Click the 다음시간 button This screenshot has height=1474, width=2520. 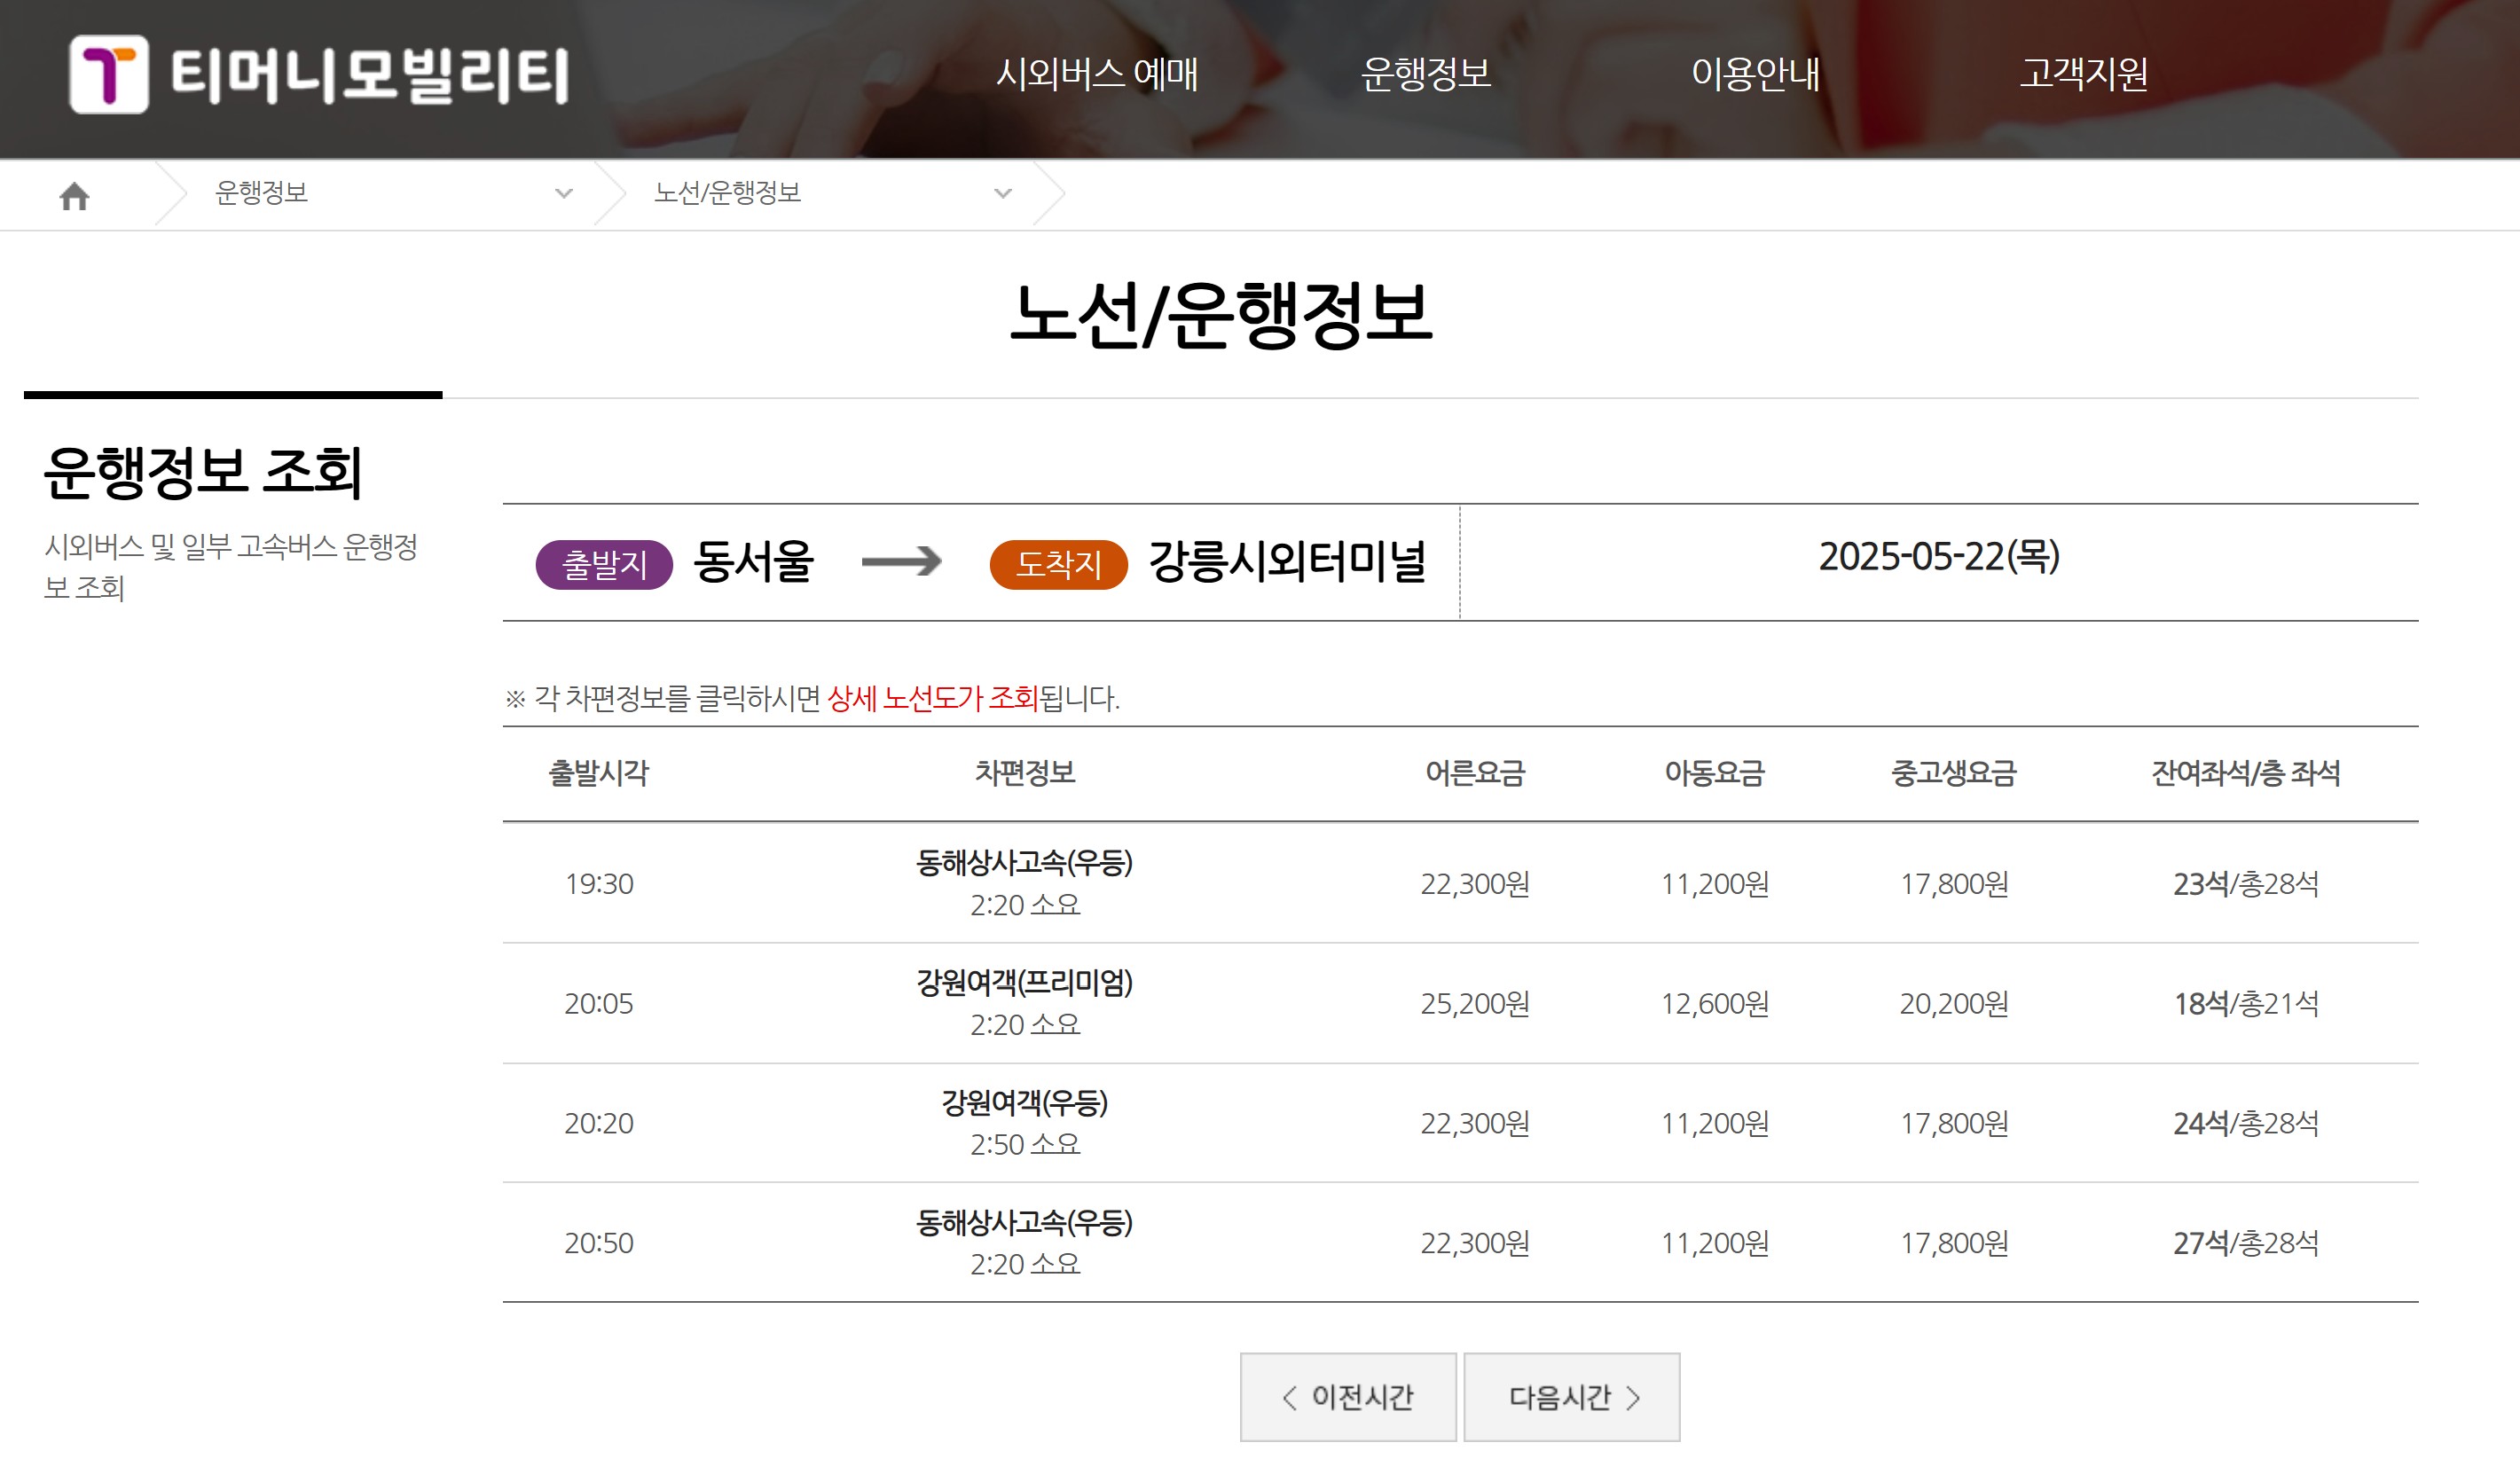click(x=1572, y=1397)
